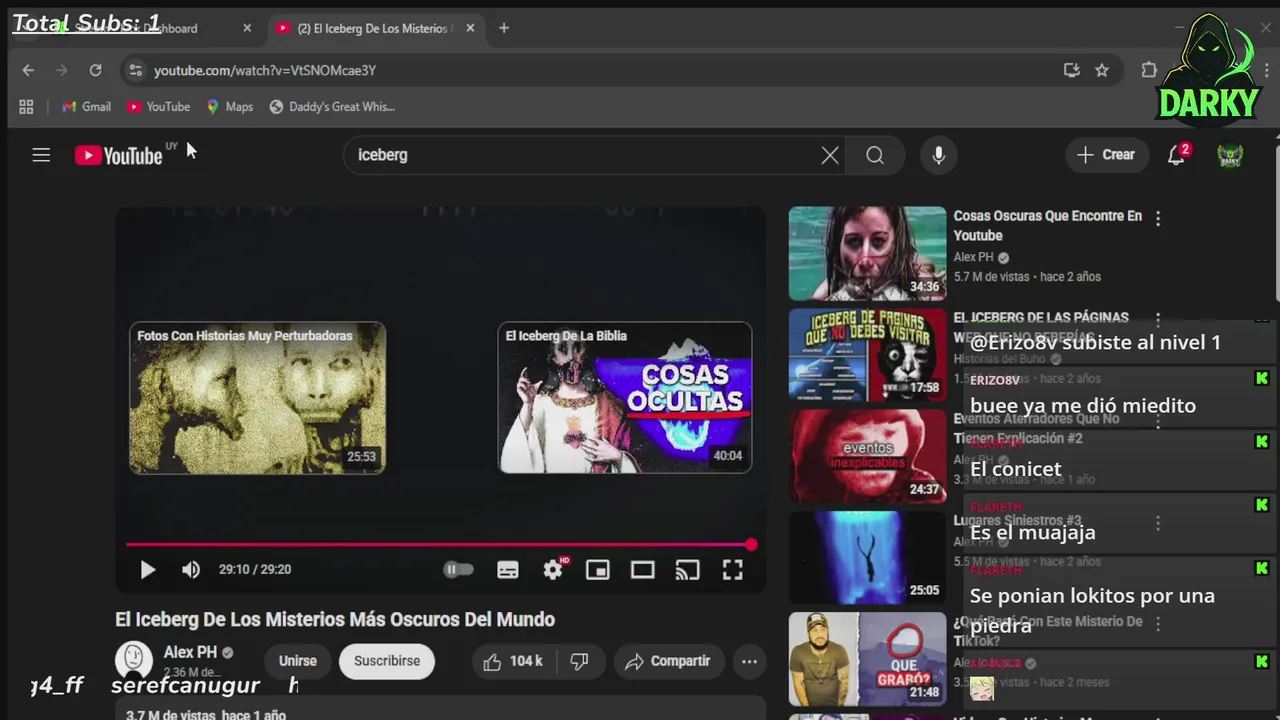Viewport: 1280px width, 720px height.
Task: Open the Alex PH channel avatar
Action: tap(134, 660)
